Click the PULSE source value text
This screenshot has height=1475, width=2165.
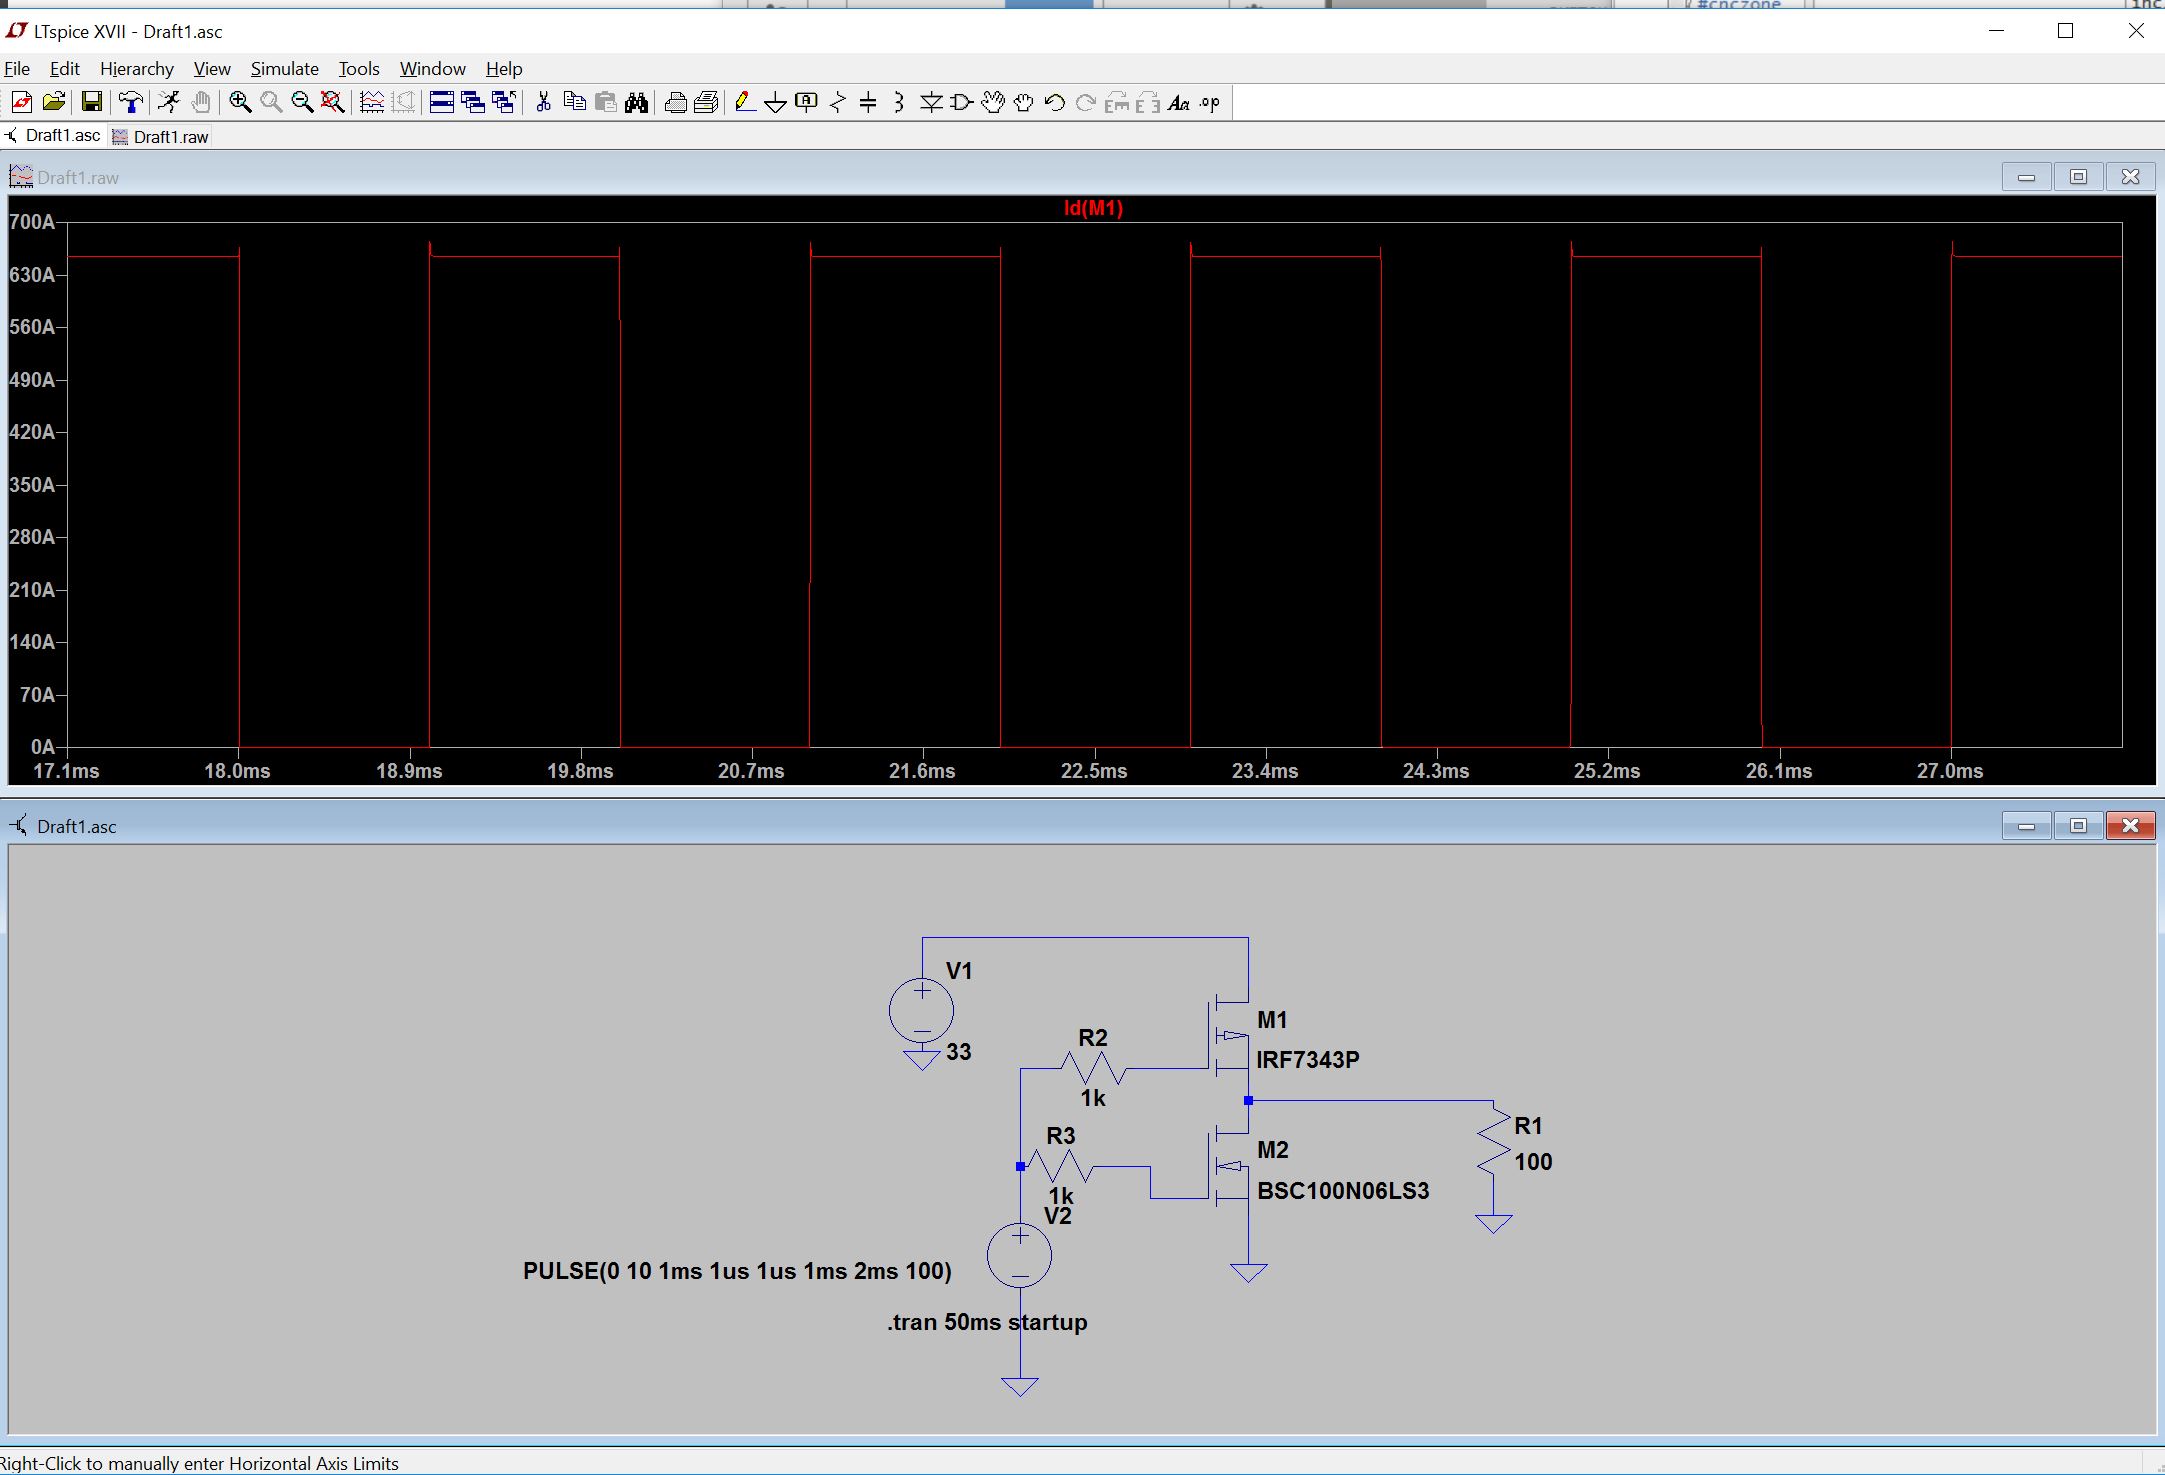737,1271
